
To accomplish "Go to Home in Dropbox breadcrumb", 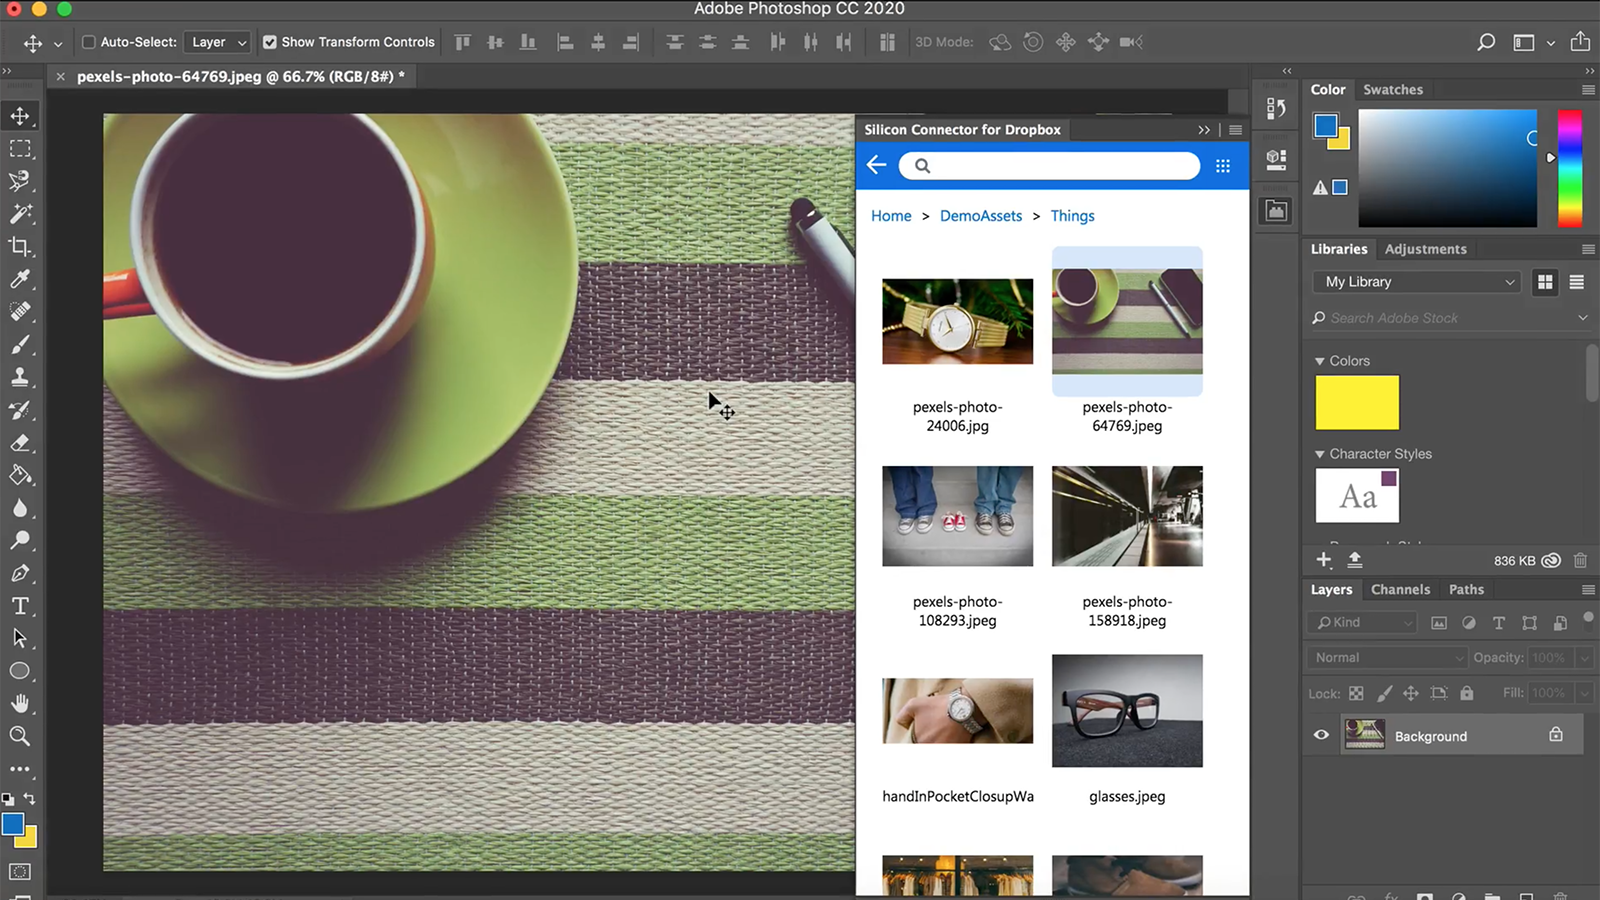I will (891, 216).
